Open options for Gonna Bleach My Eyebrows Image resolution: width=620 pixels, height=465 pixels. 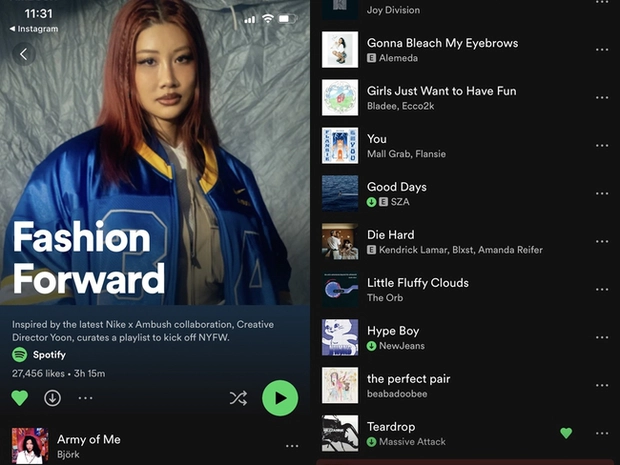click(x=602, y=50)
